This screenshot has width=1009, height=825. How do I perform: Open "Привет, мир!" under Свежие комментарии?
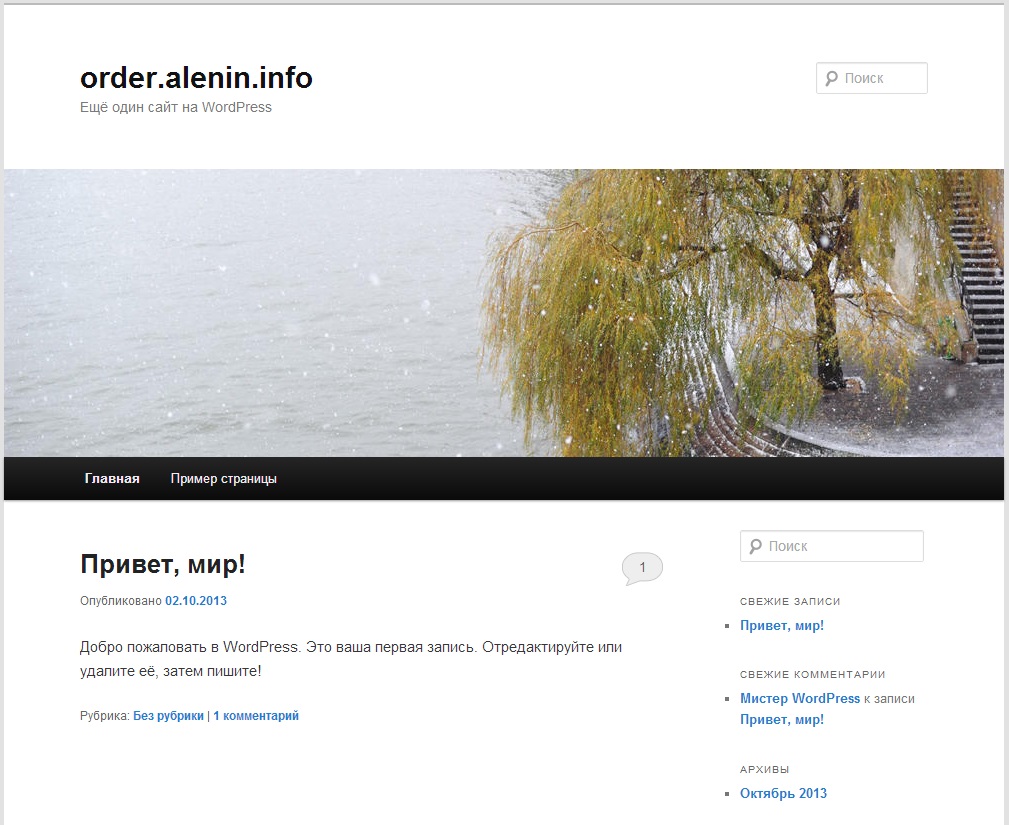pos(781,719)
